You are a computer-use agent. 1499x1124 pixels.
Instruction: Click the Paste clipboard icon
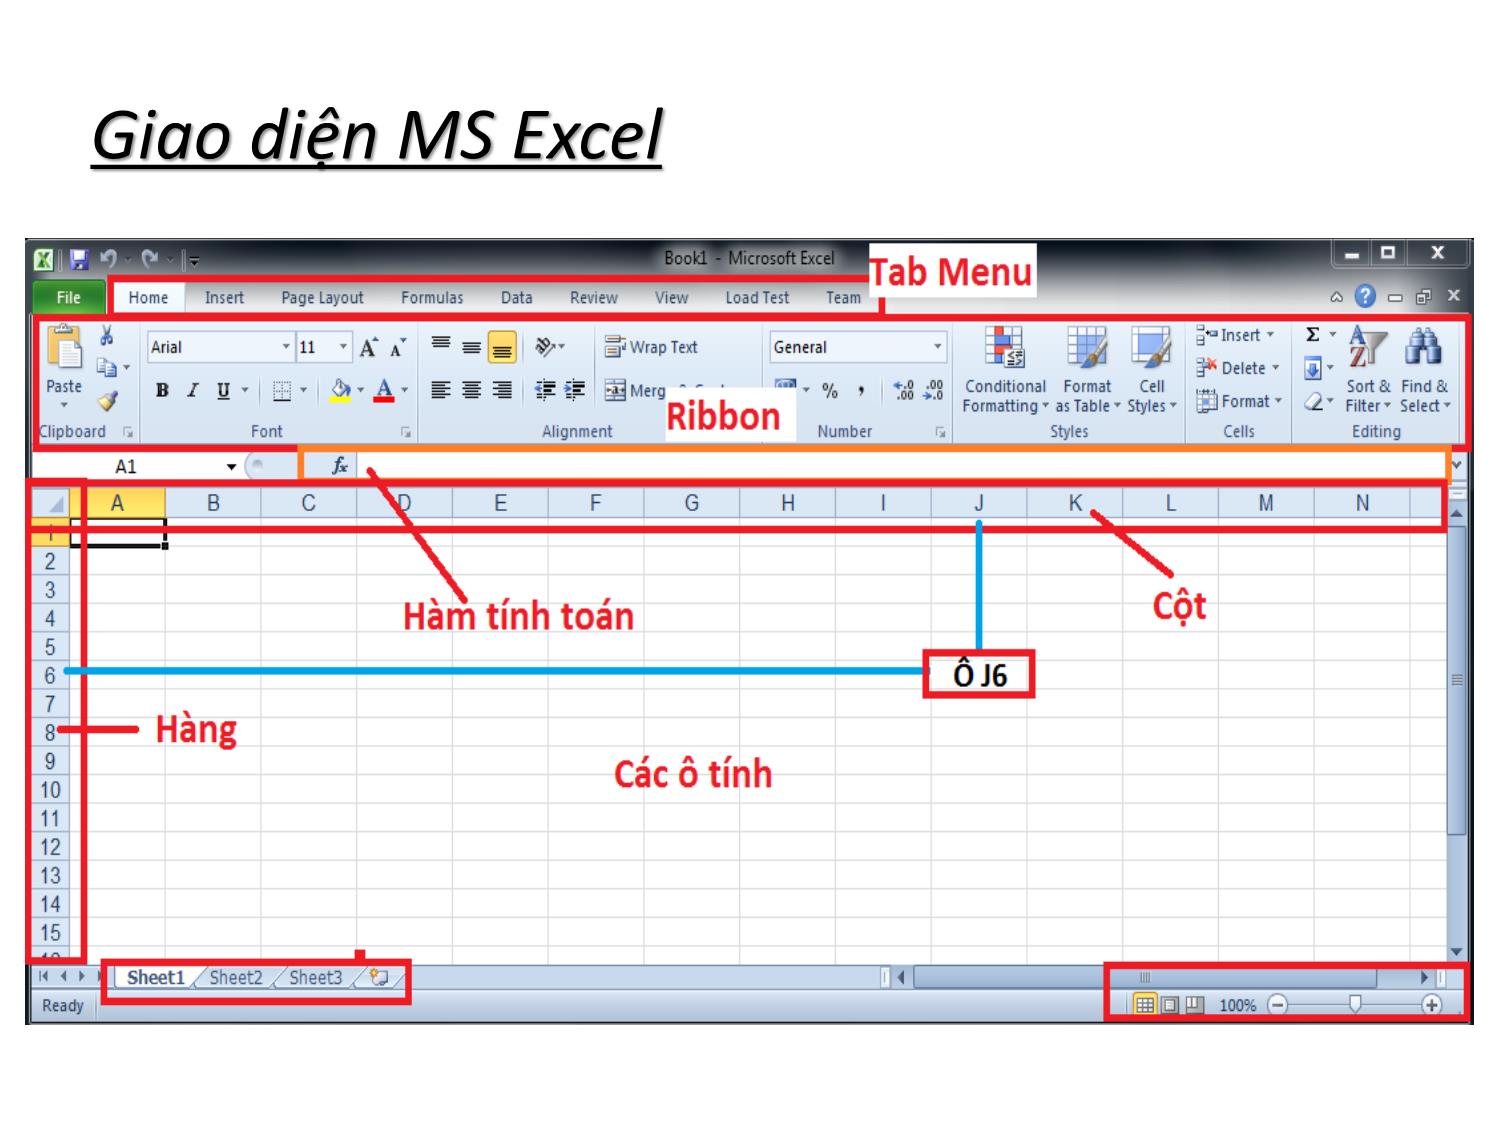point(65,347)
